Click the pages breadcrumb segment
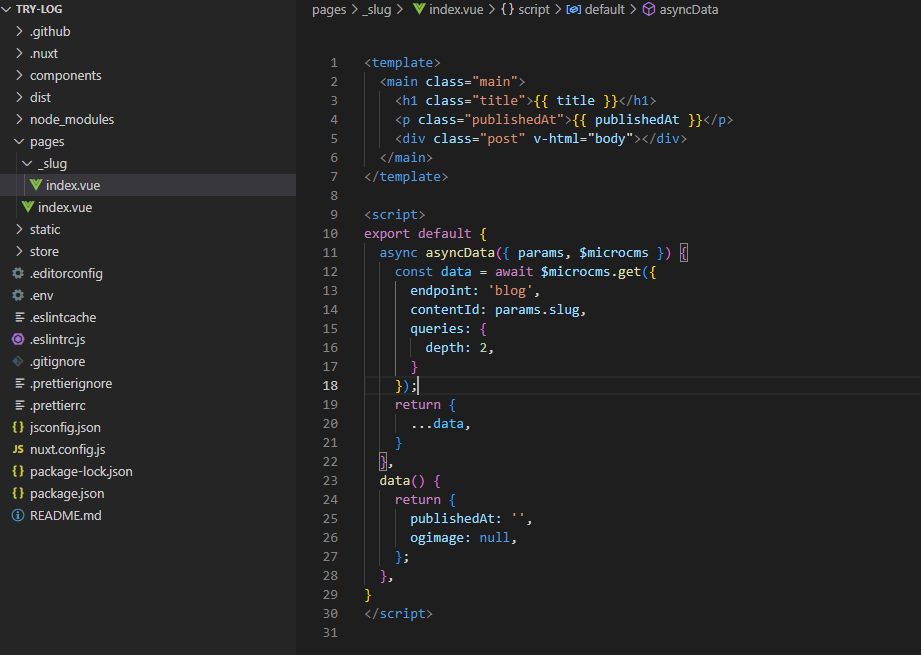The image size is (921, 655). [x=328, y=9]
